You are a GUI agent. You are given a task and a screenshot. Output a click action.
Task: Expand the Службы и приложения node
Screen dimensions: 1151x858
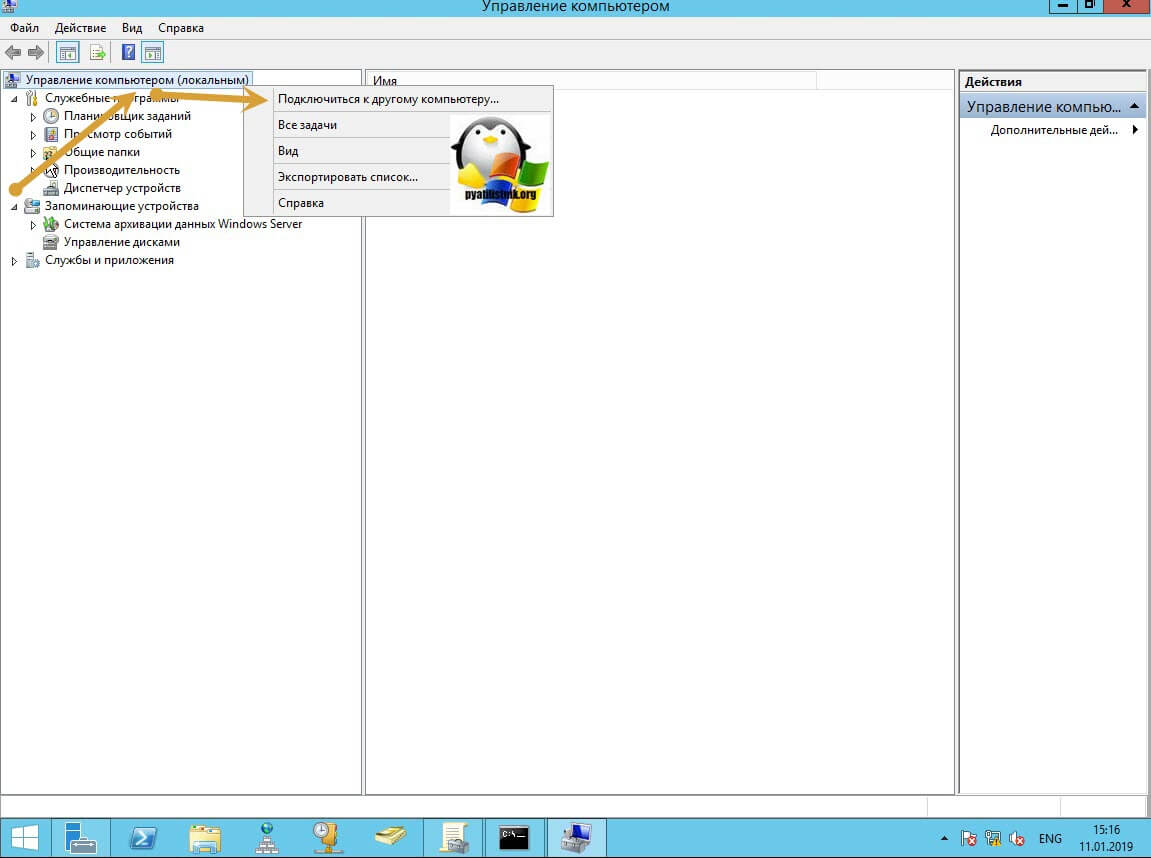[x=14, y=261]
